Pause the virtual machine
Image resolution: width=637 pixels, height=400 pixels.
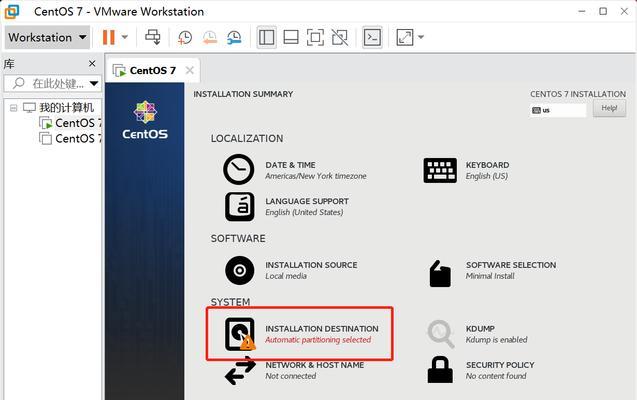pyautogui.click(x=108, y=37)
